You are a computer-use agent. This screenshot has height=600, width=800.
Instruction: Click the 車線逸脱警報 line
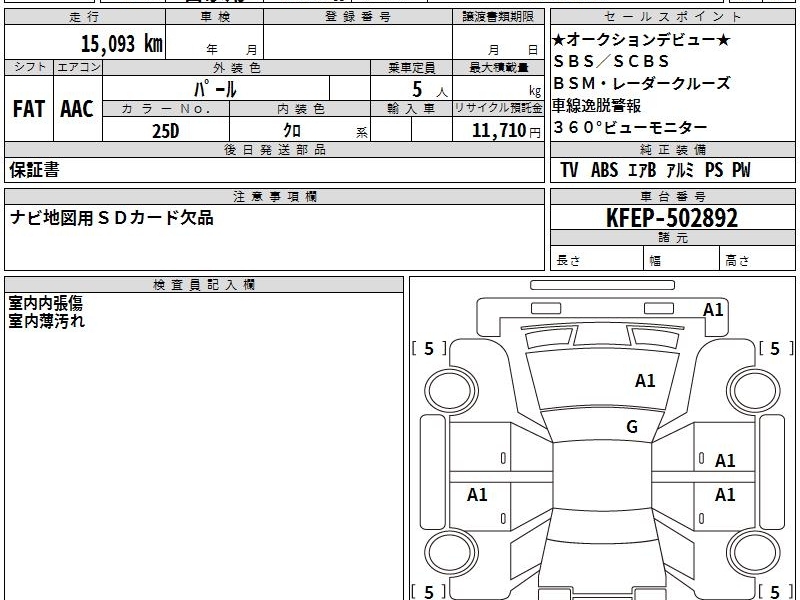point(597,106)
